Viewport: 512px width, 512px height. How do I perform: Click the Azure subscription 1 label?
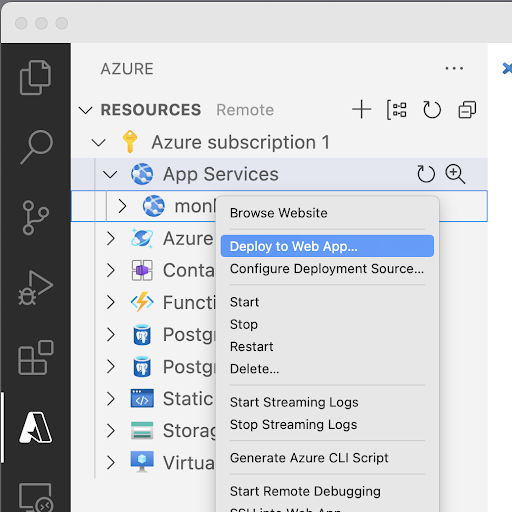pos(241,142)
